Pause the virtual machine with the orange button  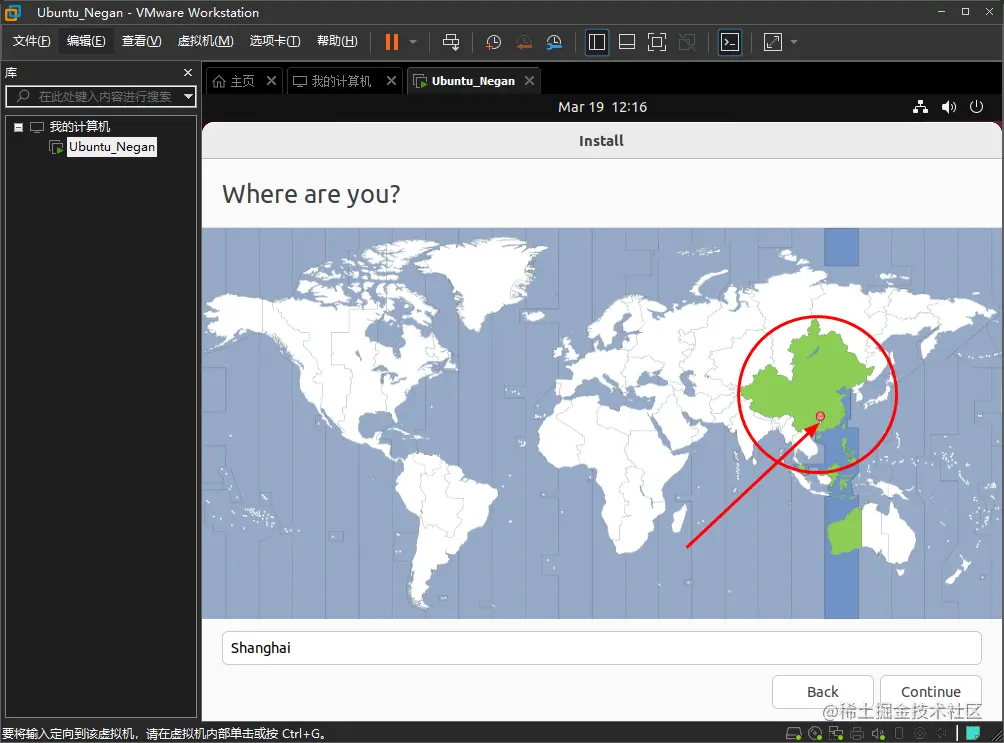pyautogui.click(x=391, y=42)
